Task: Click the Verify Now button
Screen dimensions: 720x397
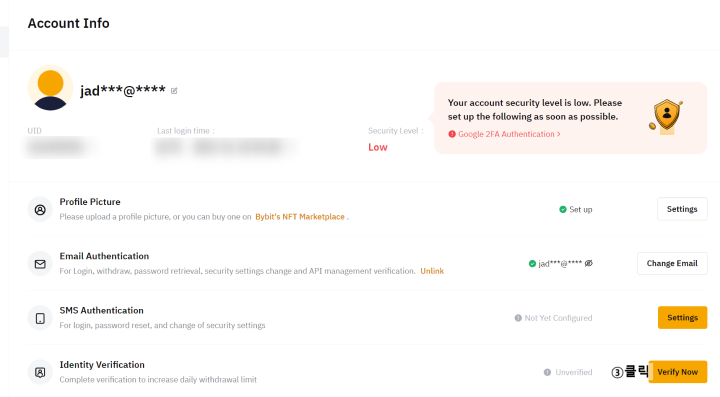Action: click(677, 372)
